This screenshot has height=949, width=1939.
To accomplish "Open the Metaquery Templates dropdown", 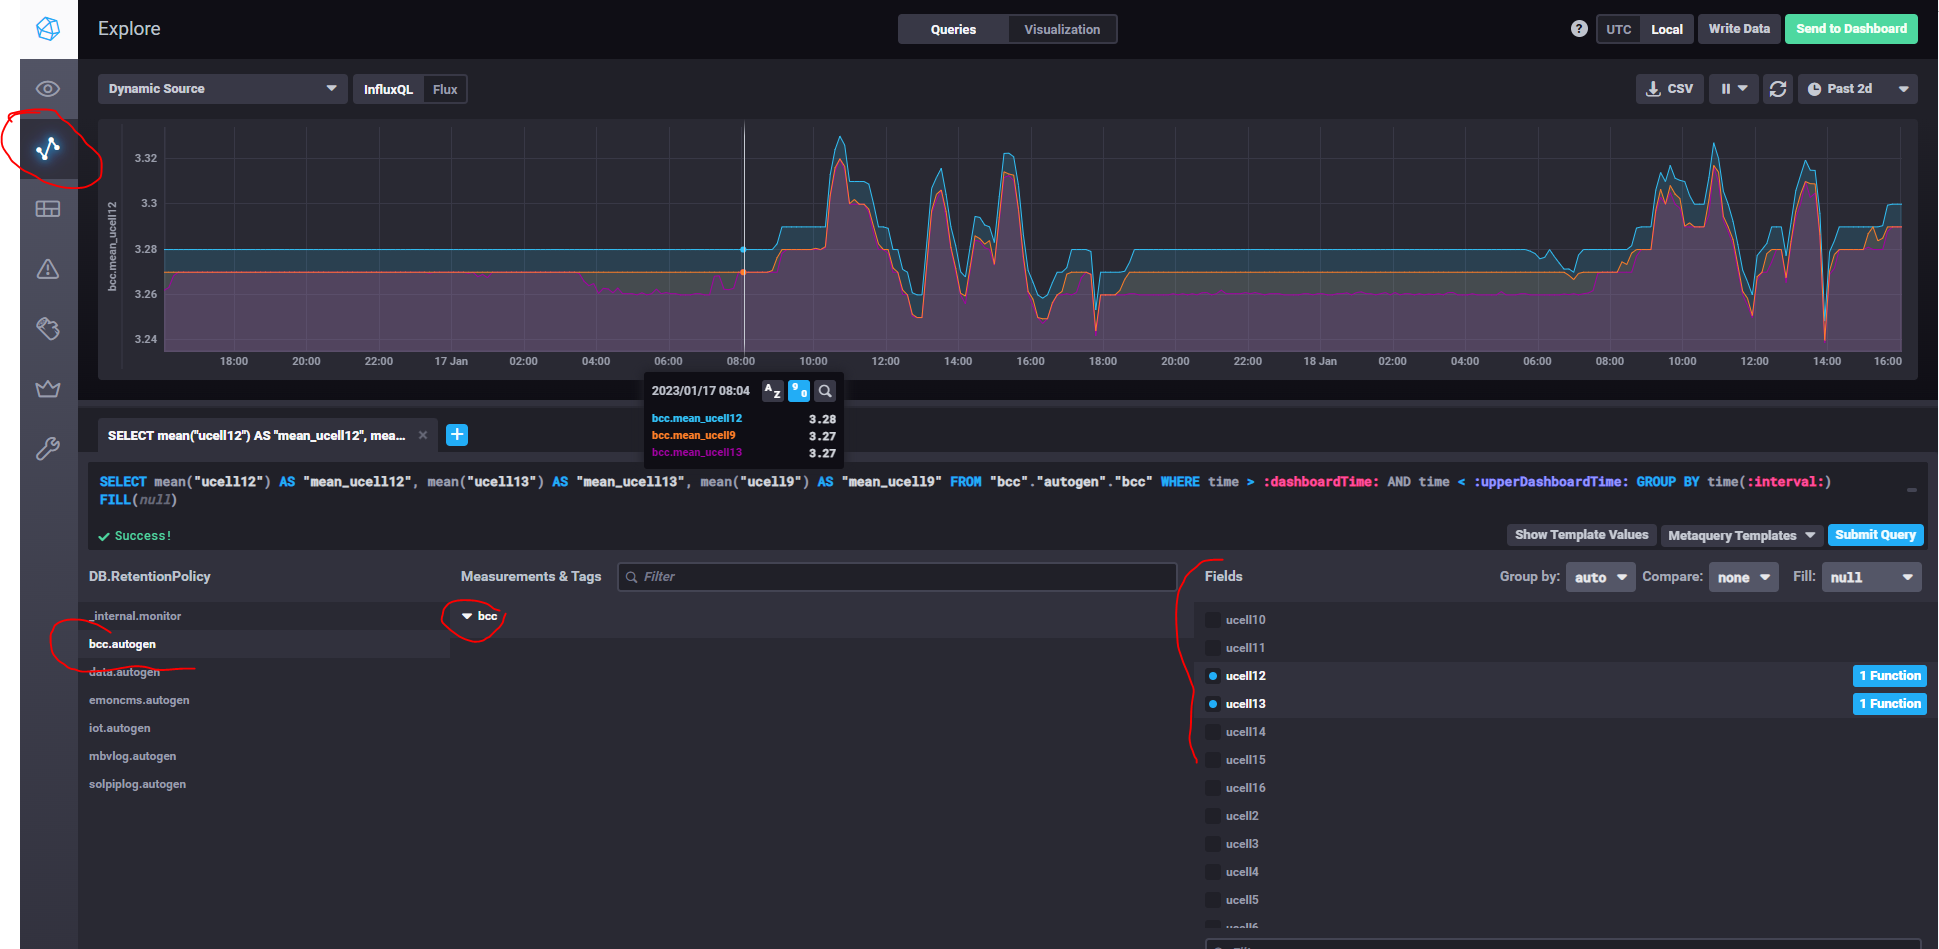I will (1741, 535).
